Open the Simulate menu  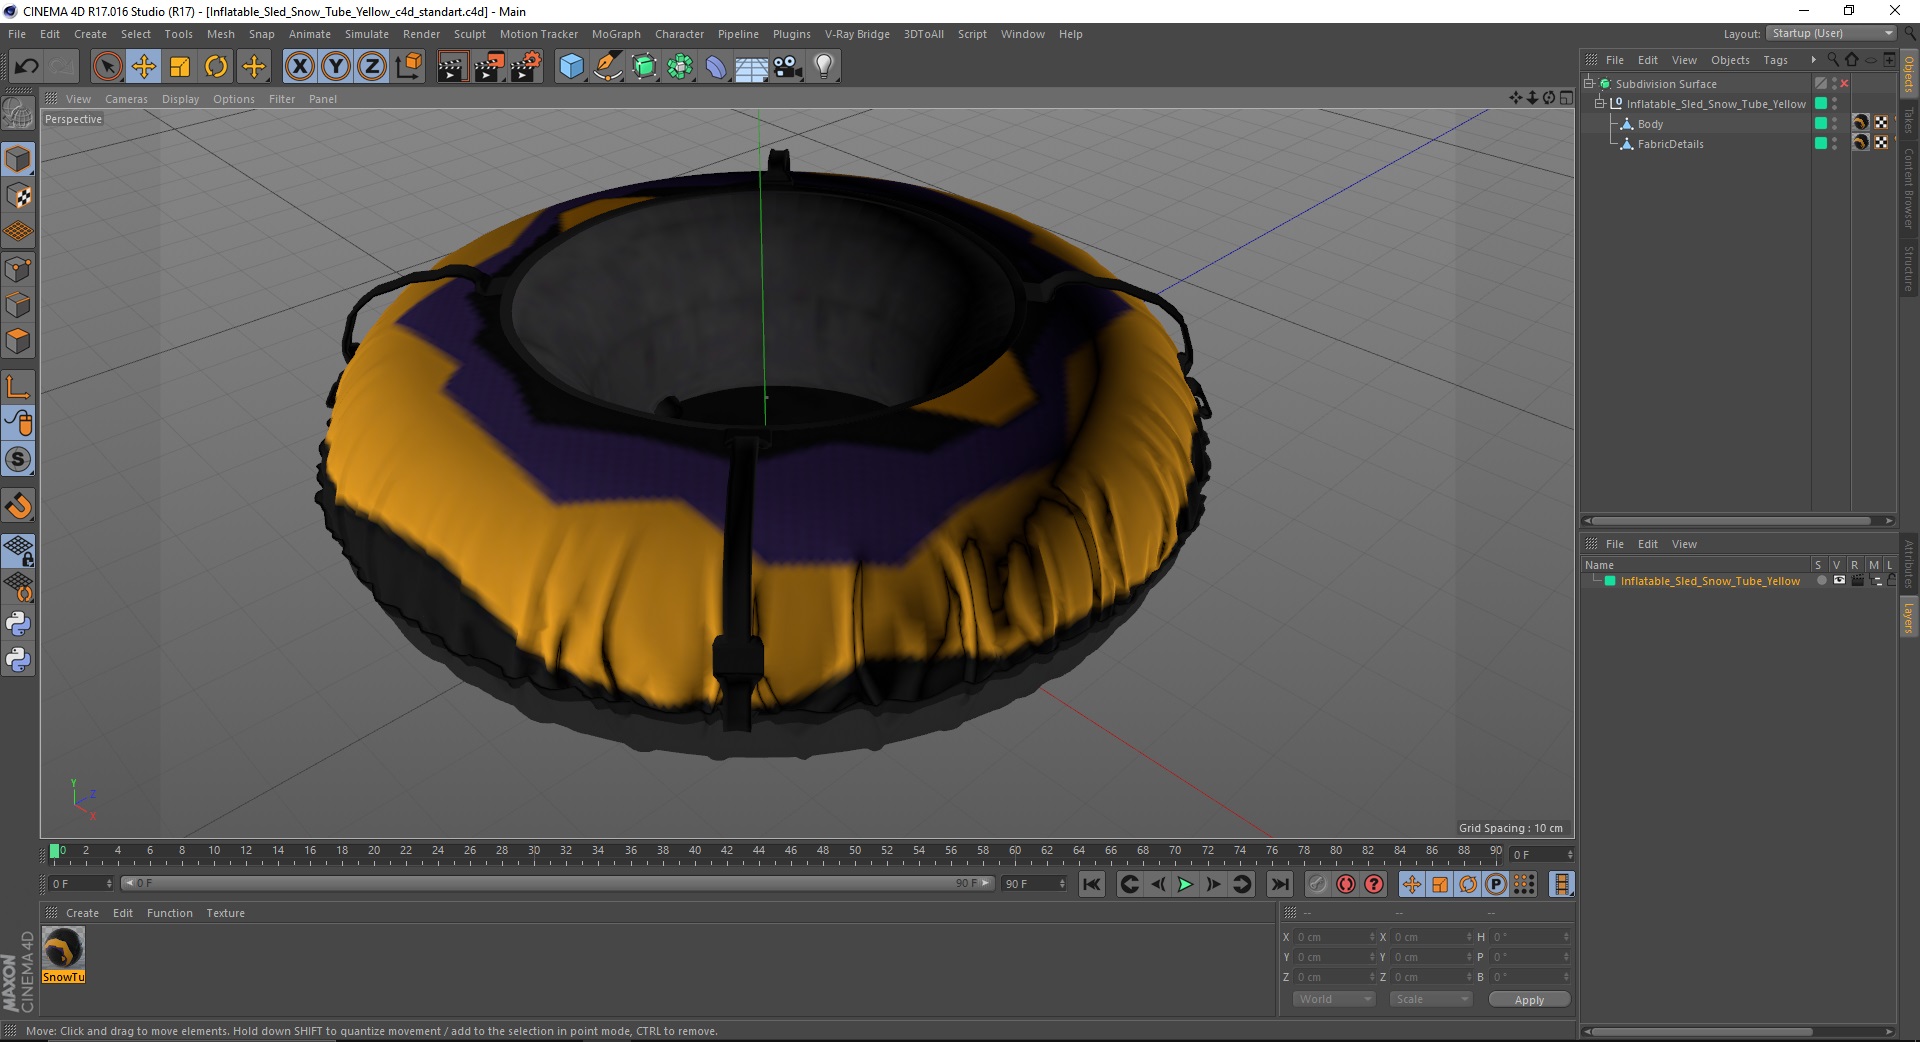point(367,34)
